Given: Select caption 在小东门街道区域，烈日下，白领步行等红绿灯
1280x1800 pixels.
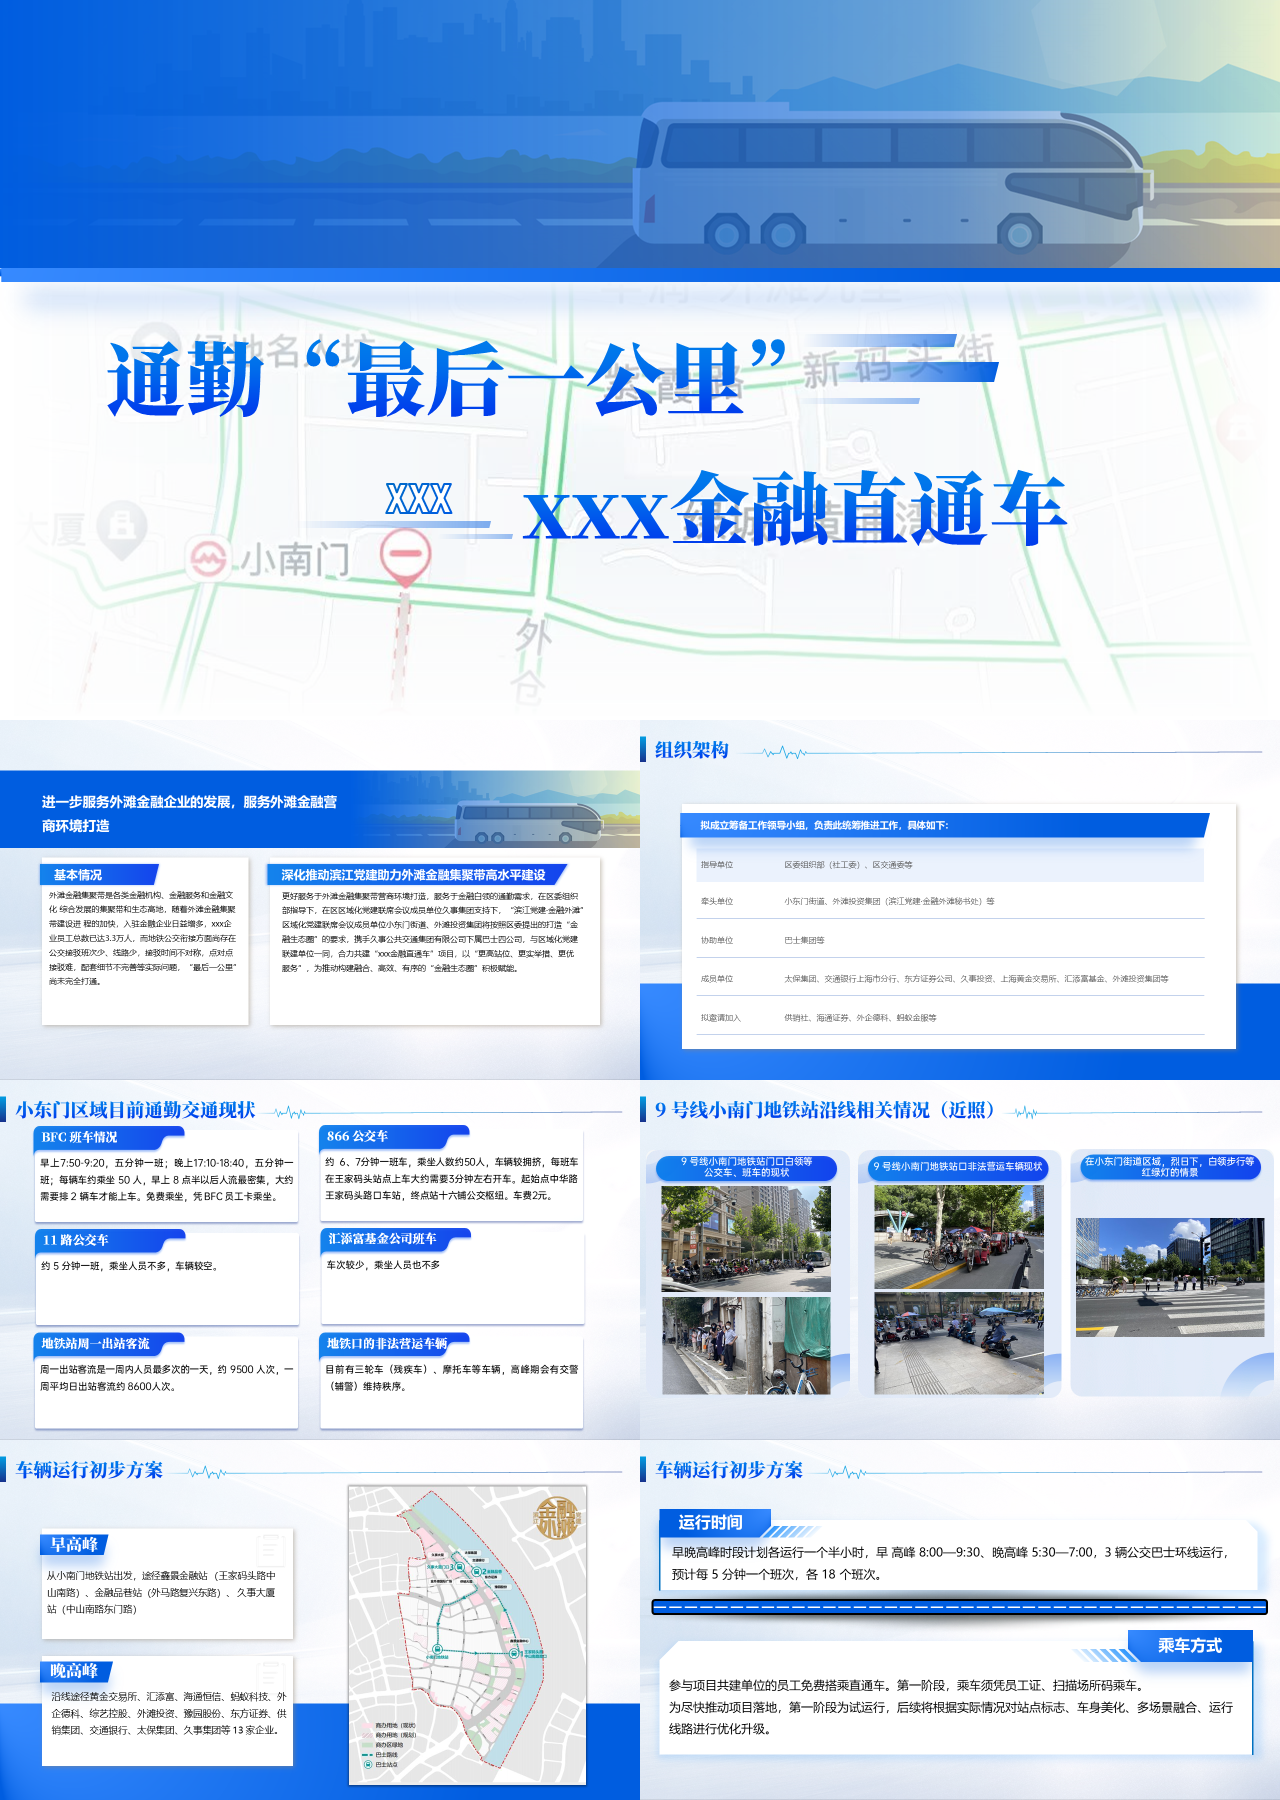Looking at the screenshot, I should click(1169, 1167).
